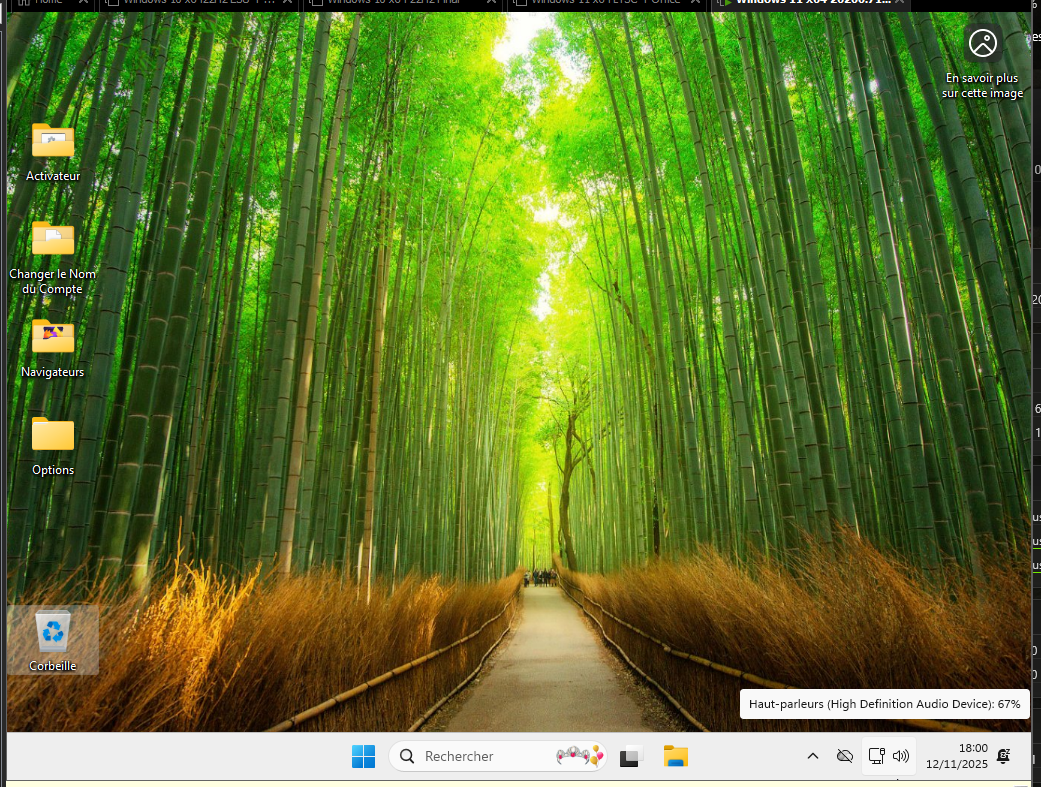Open the tiara and balloons search highlight
This screenshot has height=787, width=1041.
click(580, 756)
